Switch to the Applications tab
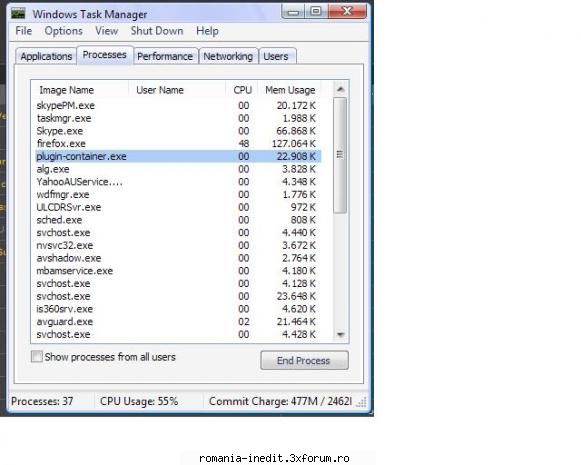Viewport: 581px width, 465px height. click(x=46, y=56)
